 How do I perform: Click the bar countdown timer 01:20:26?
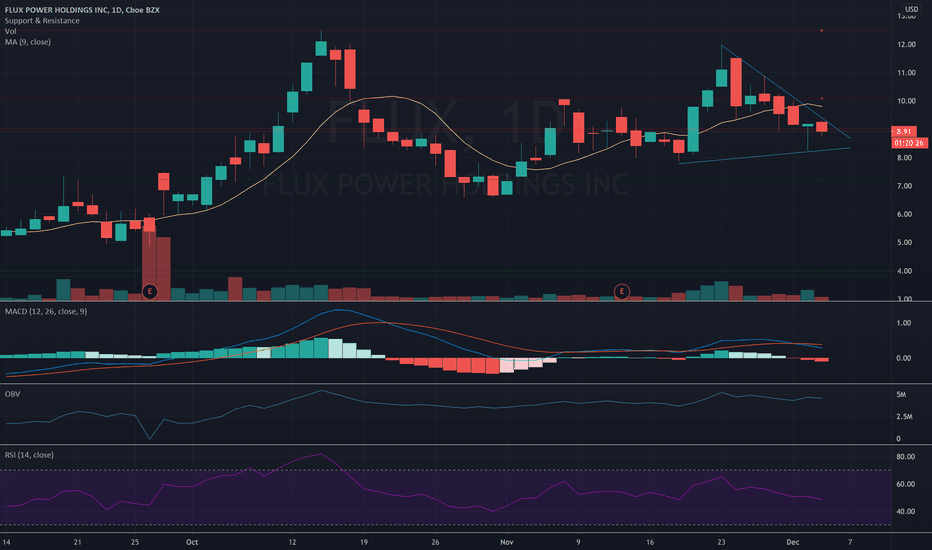pyautogui.click(x=909, y=143)
